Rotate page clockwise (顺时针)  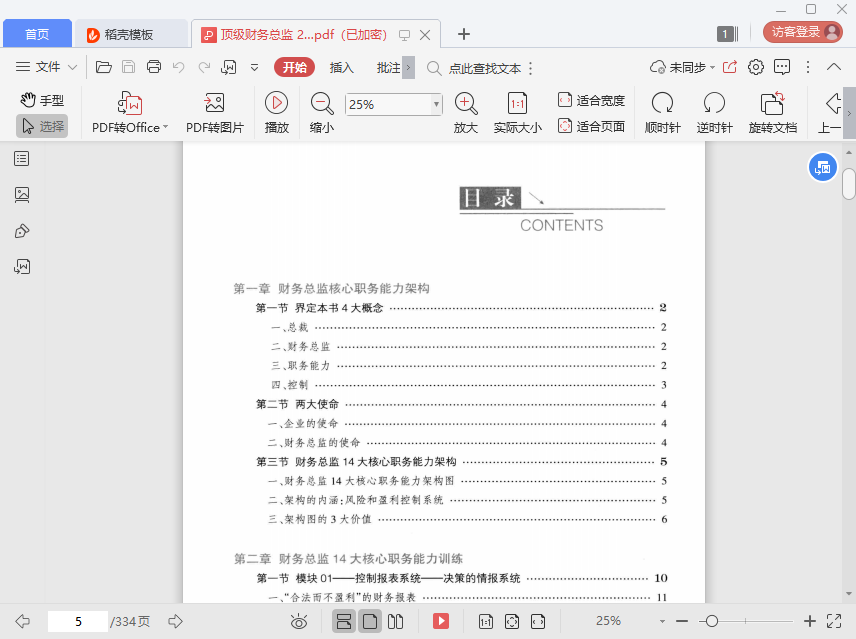coord(662,103)
